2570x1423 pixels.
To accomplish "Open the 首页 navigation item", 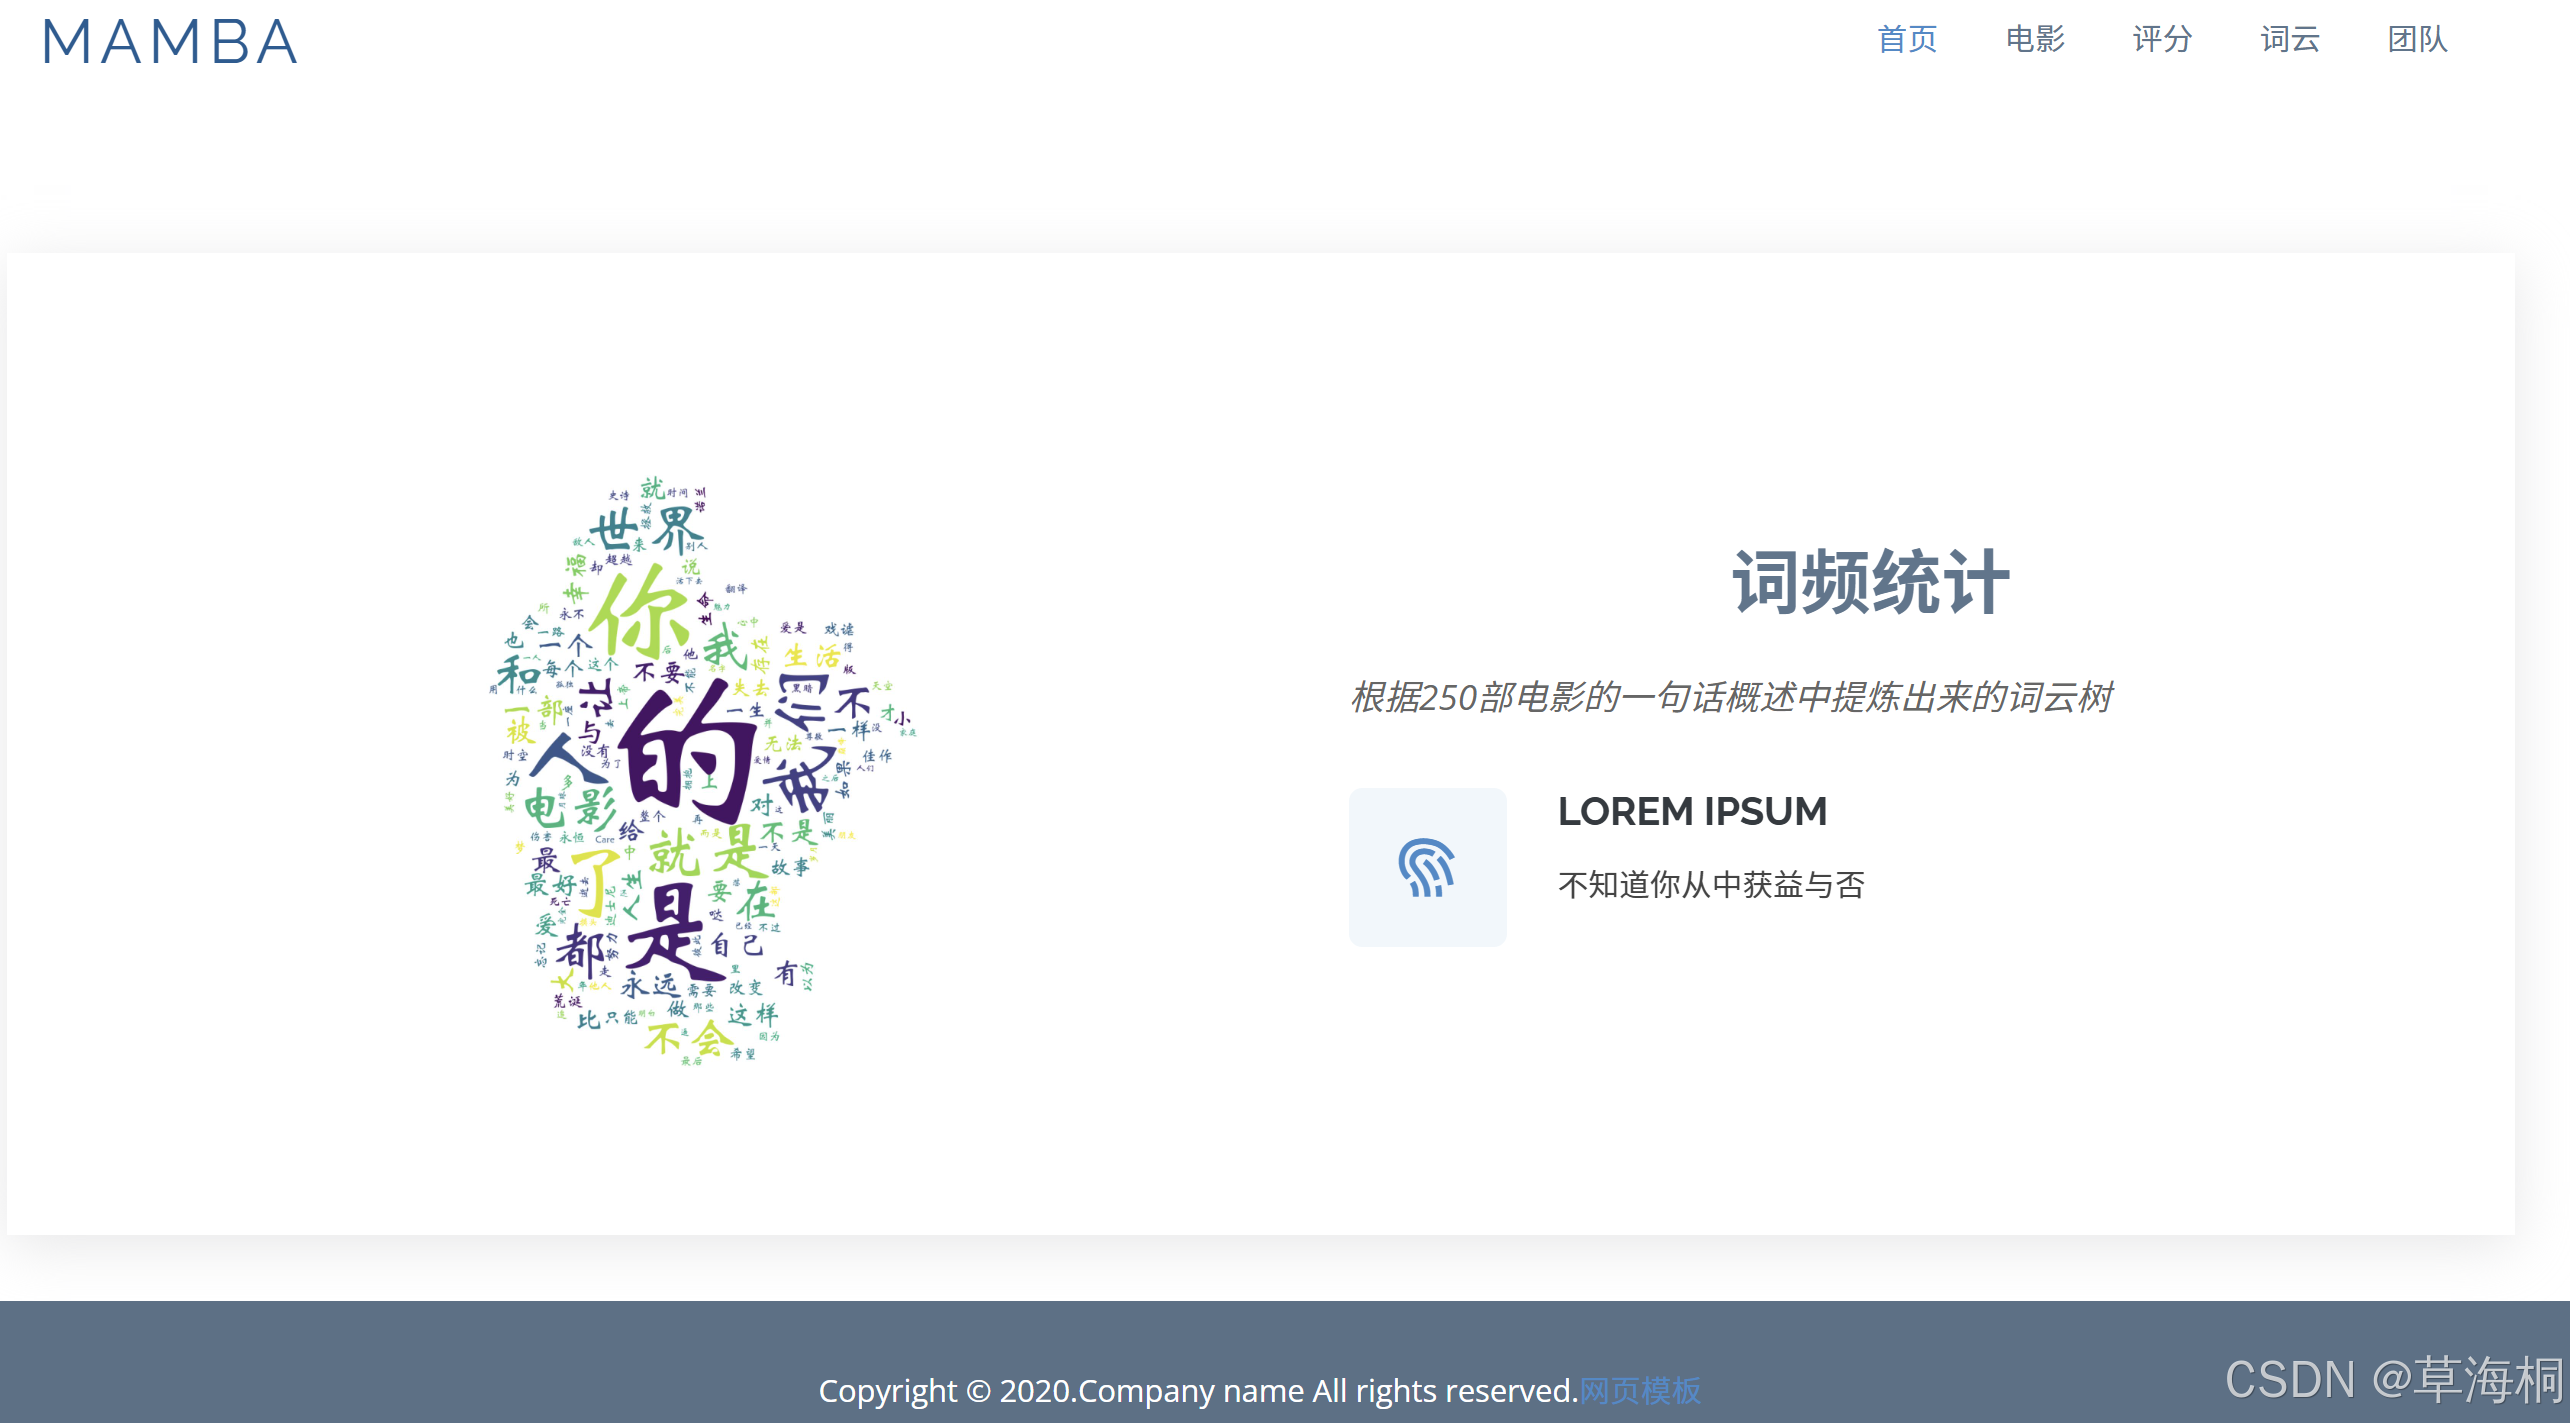I will tap(1907, 39).
